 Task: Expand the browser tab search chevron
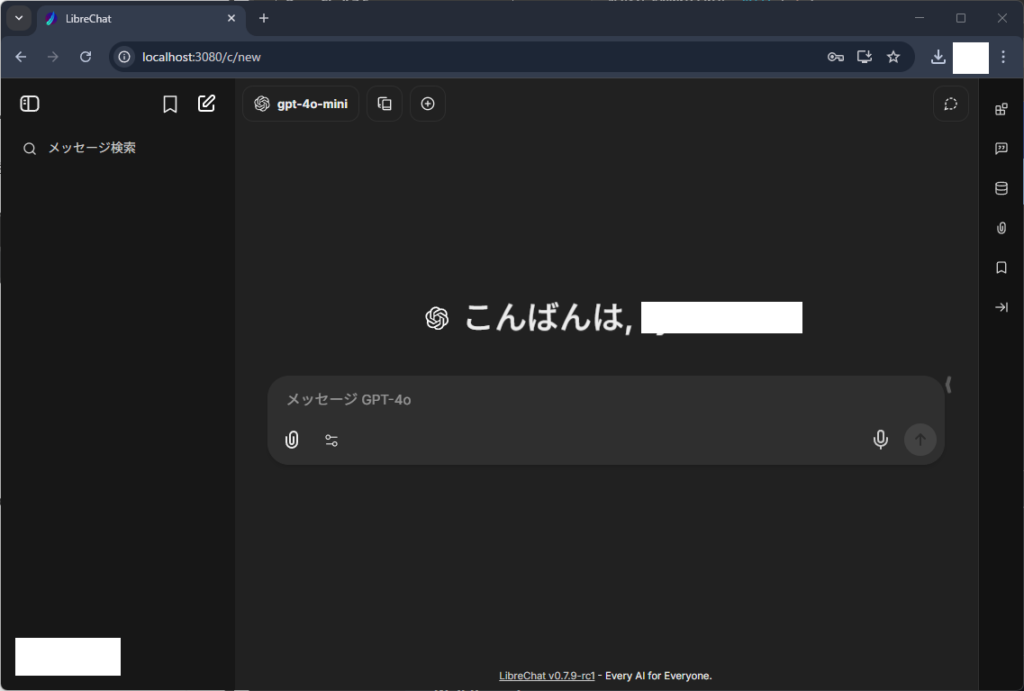17,17
